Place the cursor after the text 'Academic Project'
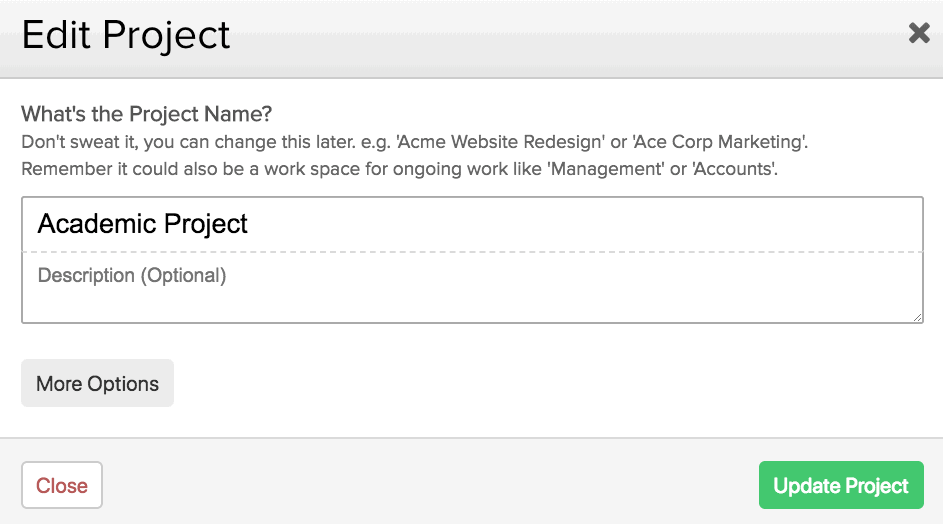Image resolution: width=943 pixels, height=524 pixels. (249, 224)
